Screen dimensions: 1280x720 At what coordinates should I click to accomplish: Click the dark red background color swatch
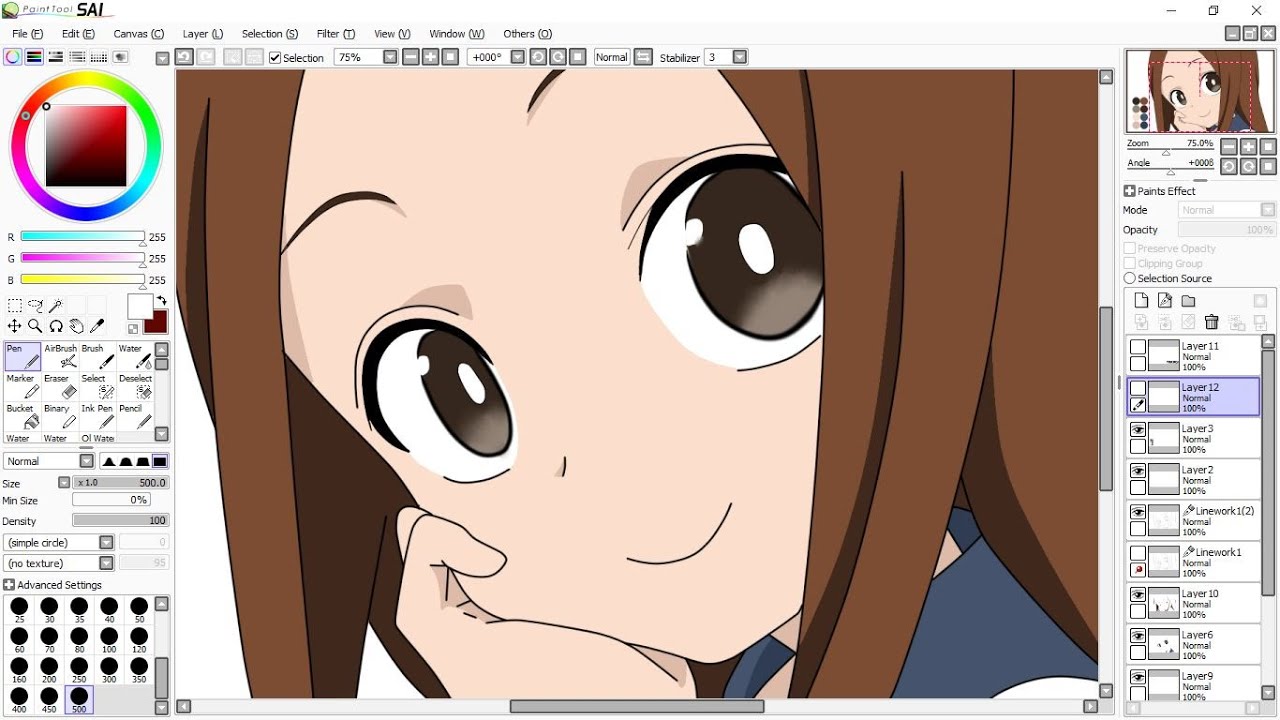(155, 322)
